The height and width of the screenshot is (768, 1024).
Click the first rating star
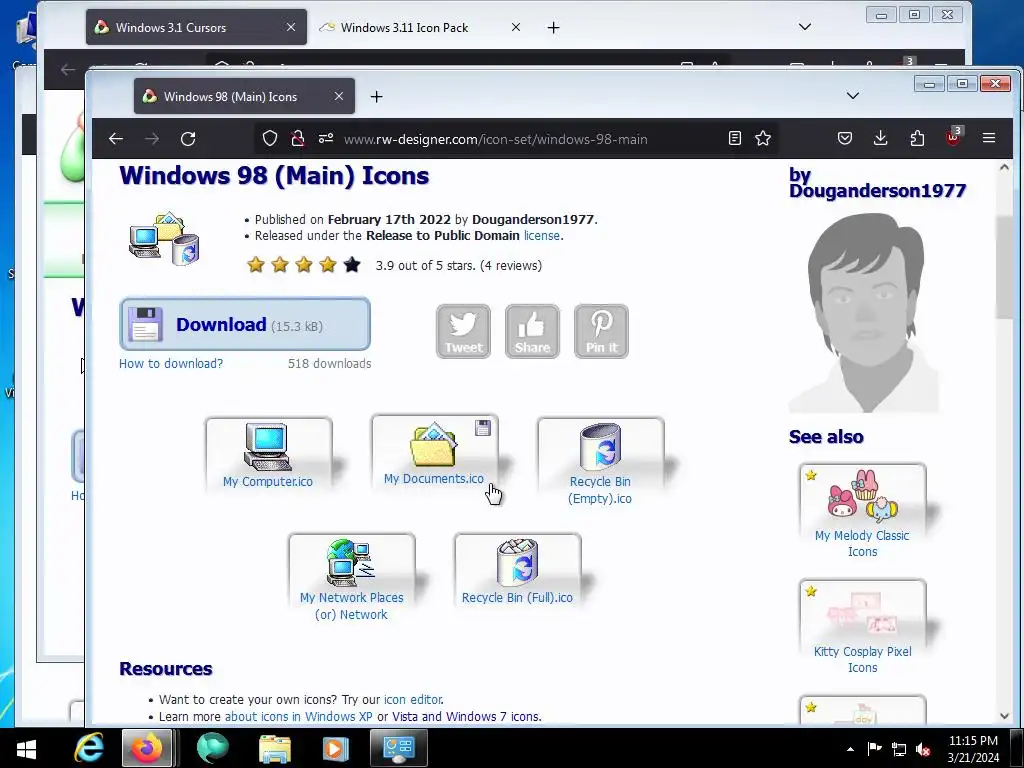coord(256,264)
